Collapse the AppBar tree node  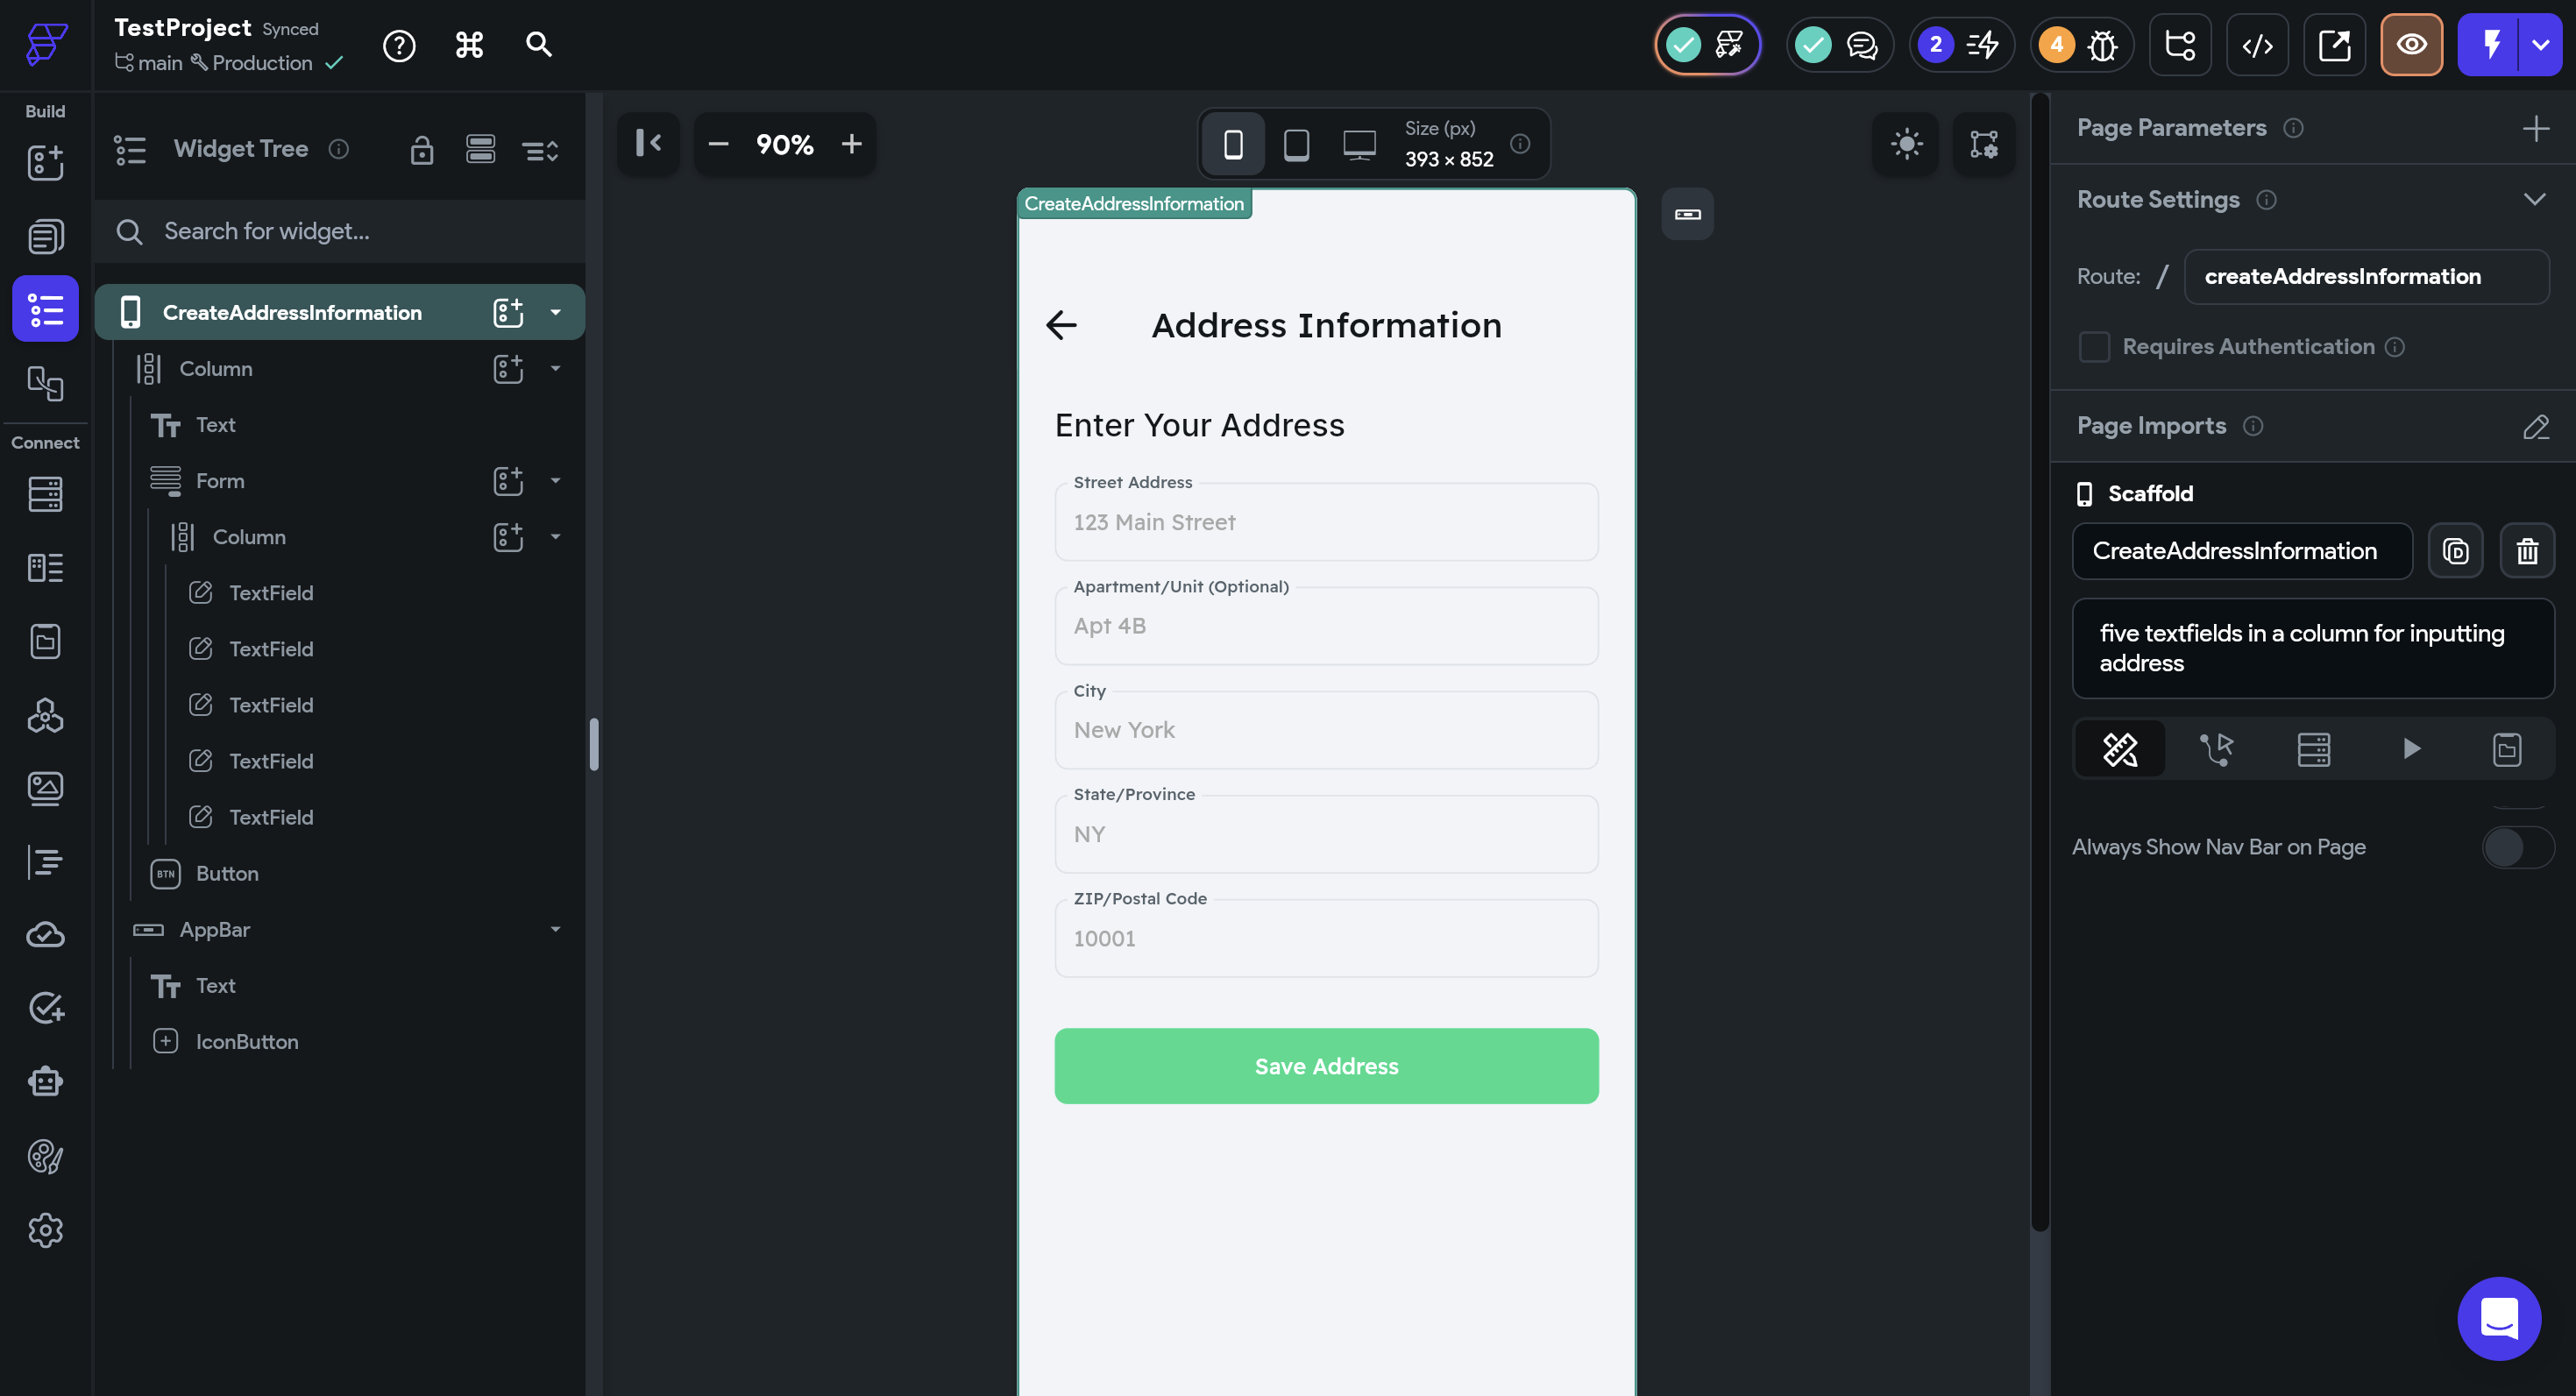(555, 930)
